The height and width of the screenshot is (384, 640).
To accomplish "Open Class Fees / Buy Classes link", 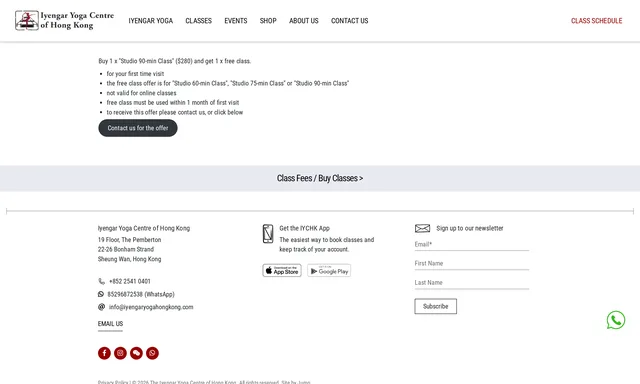I will pos(320,178).
